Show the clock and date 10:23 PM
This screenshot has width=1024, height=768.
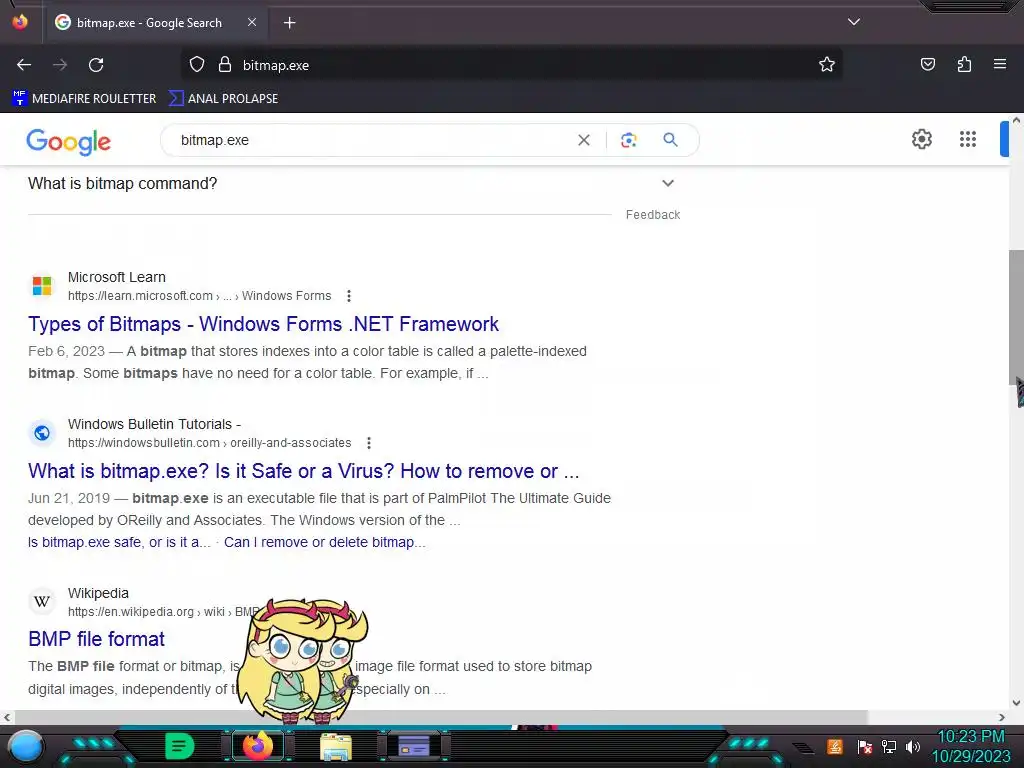[971, 746]
